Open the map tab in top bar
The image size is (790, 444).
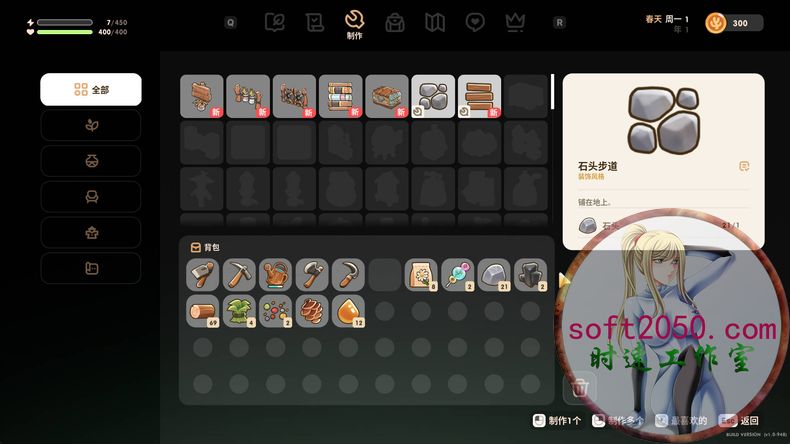435,22
